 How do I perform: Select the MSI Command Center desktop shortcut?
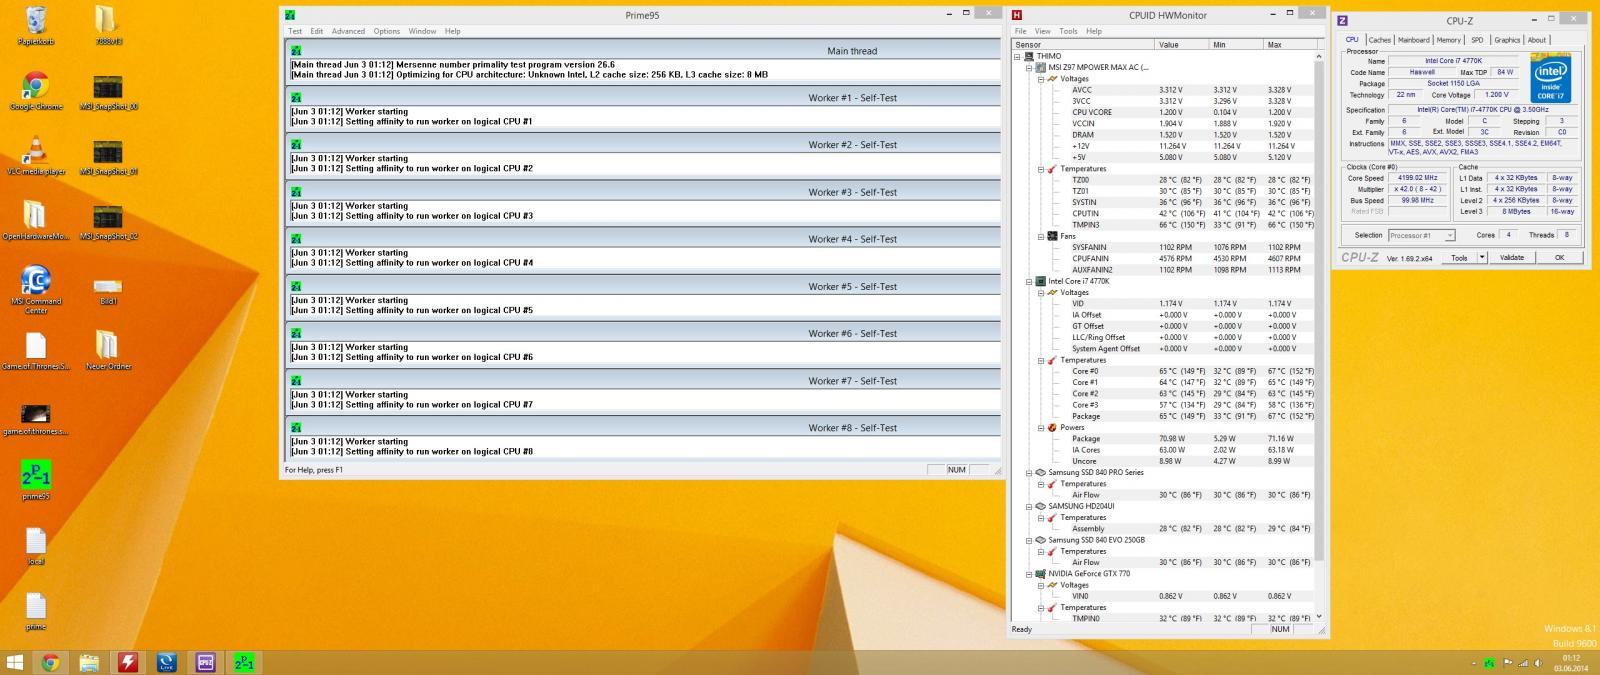click(36, 290)
